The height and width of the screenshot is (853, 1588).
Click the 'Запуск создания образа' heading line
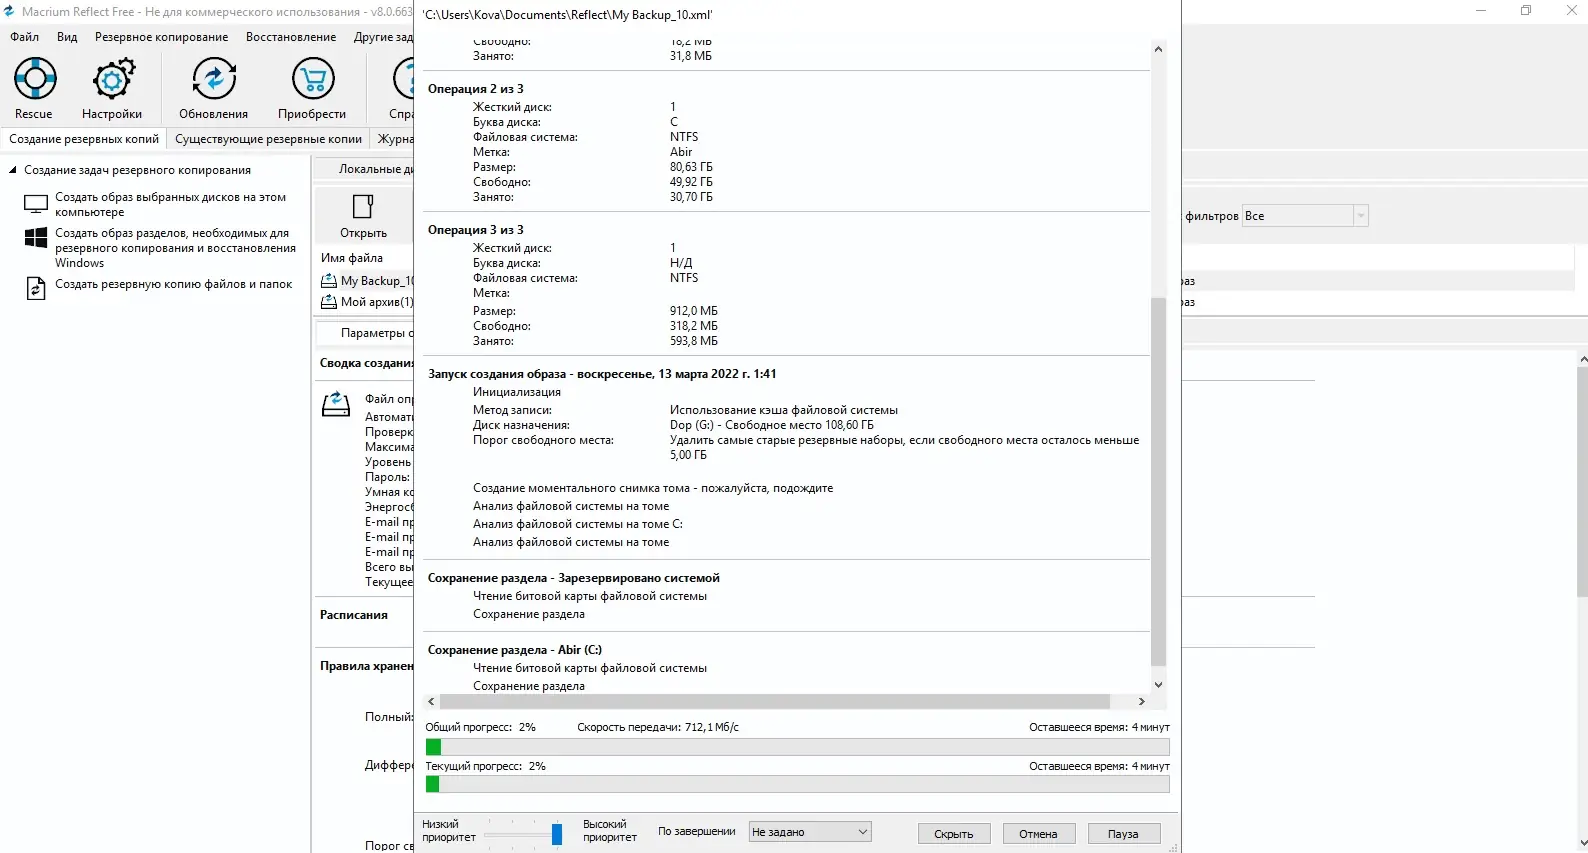(602, 374)
